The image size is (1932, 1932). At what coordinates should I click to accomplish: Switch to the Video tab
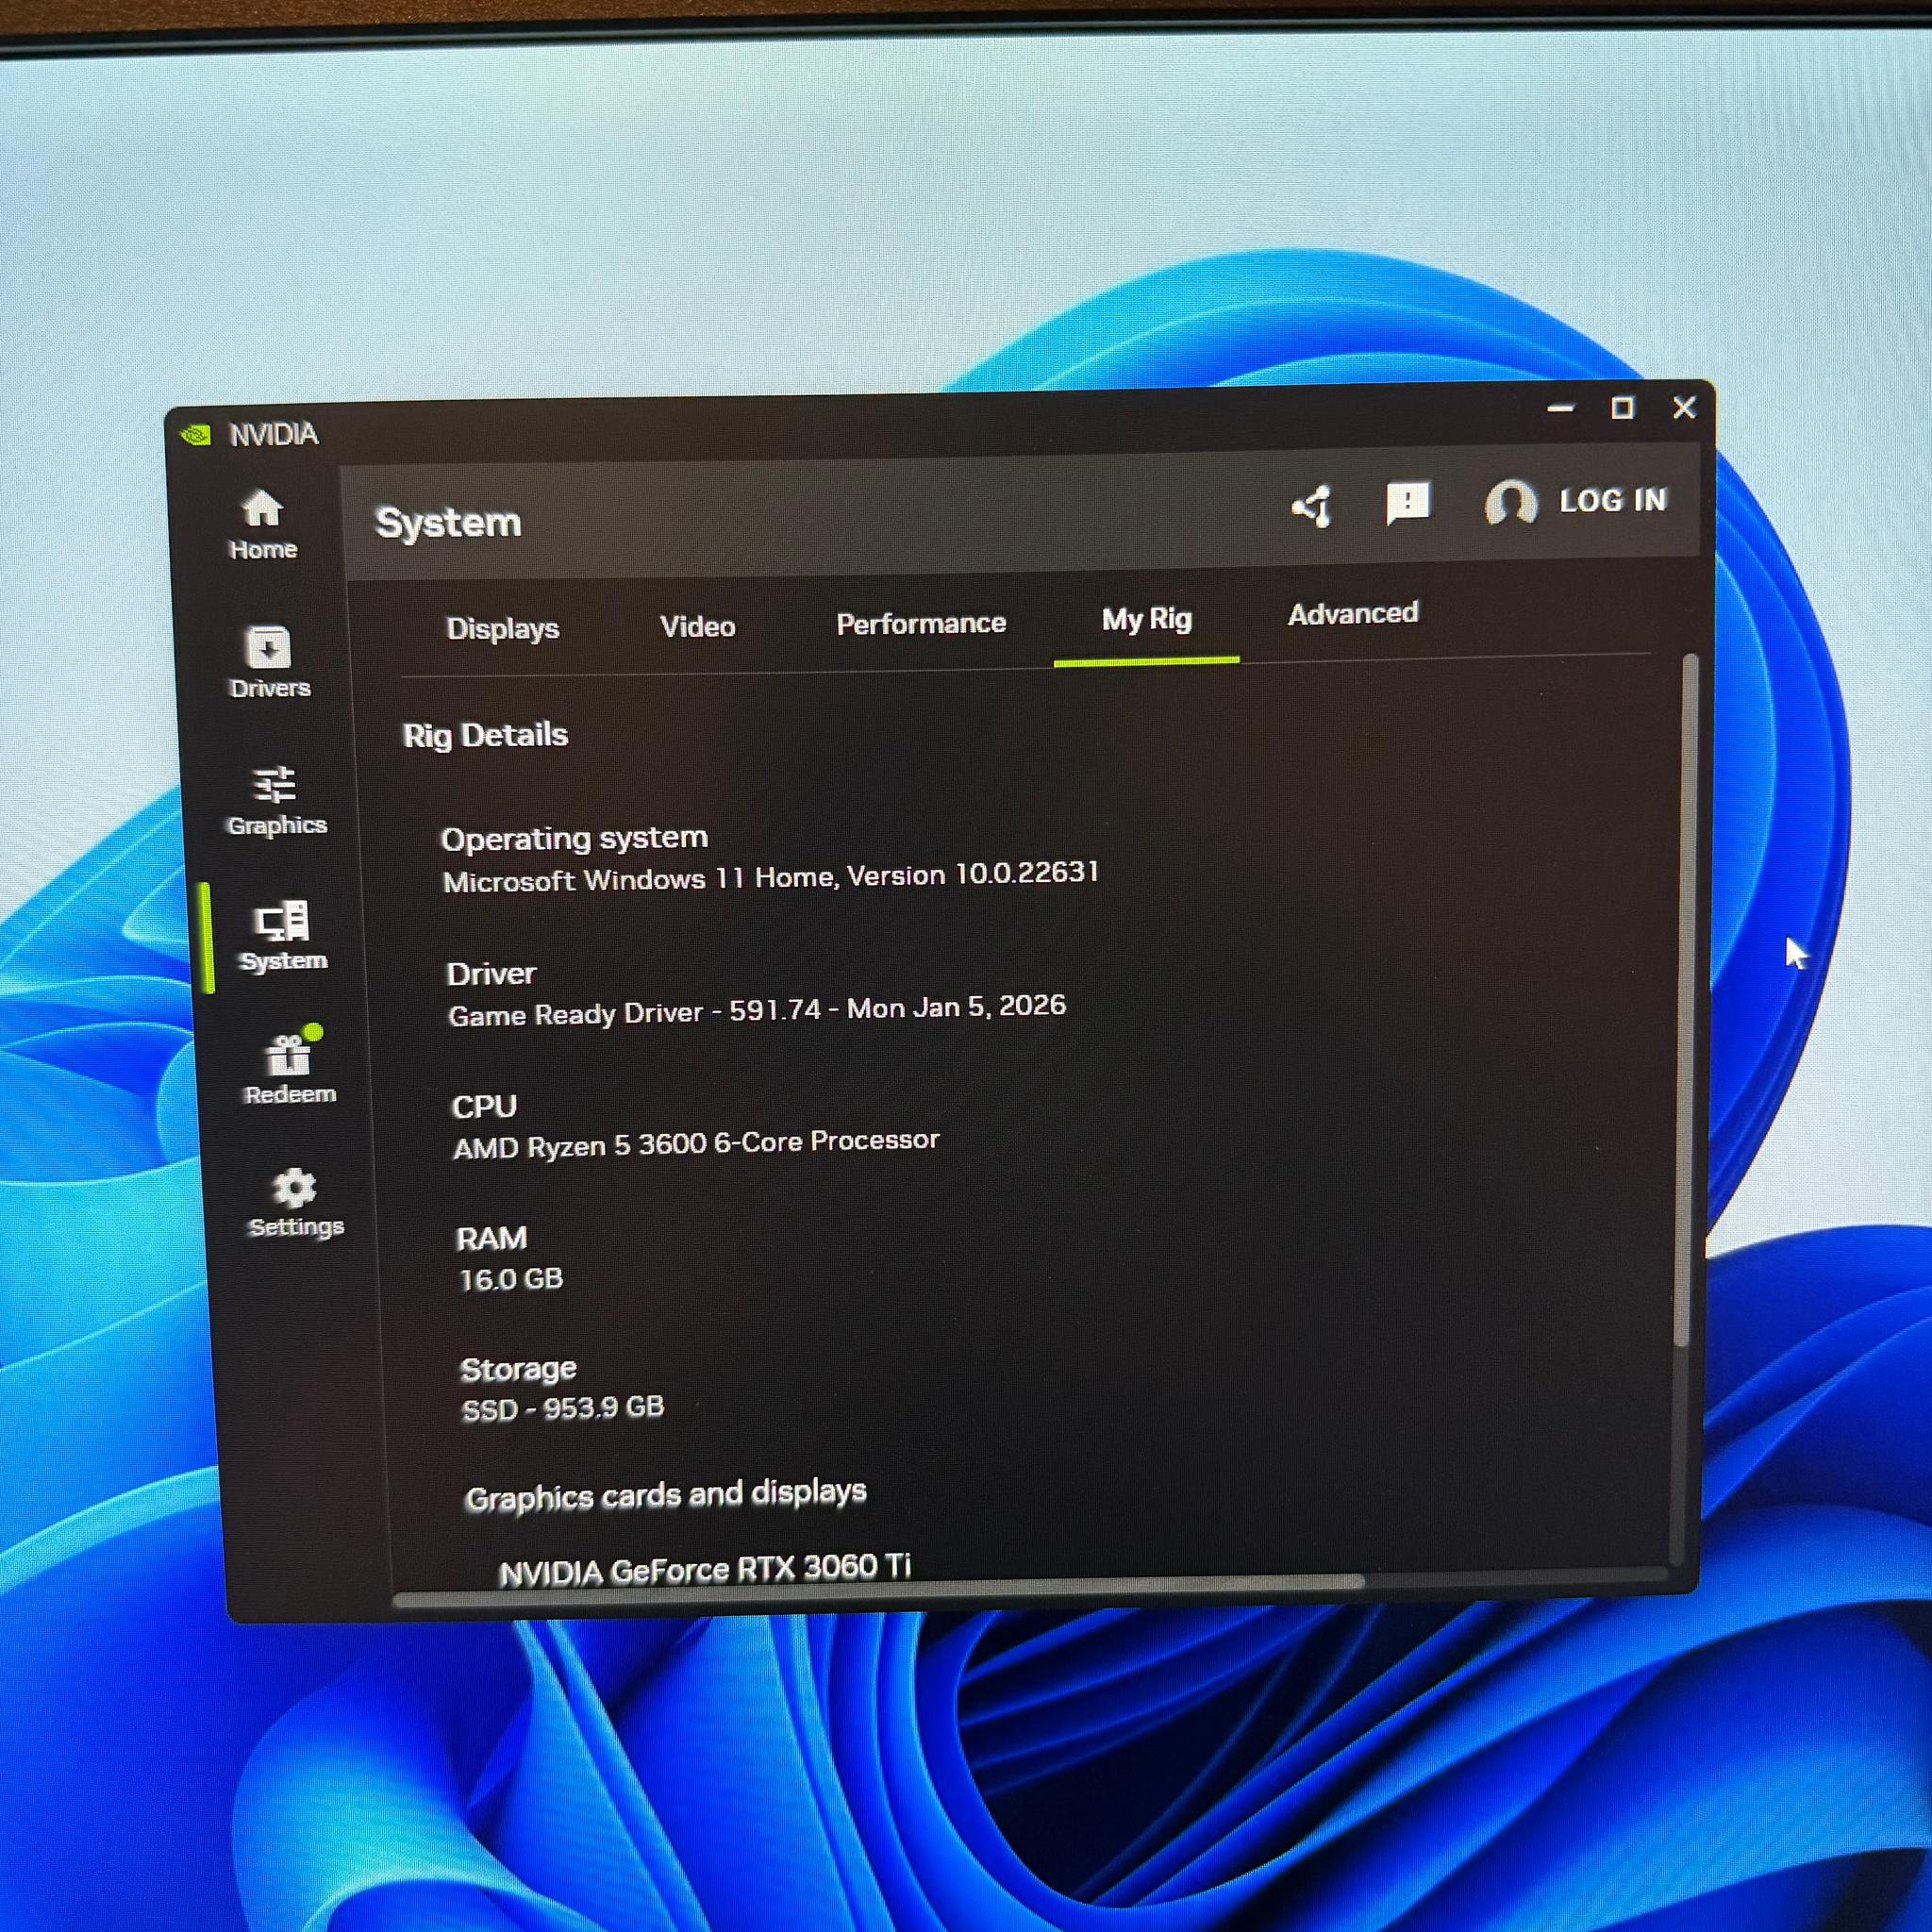coord(697,626)
